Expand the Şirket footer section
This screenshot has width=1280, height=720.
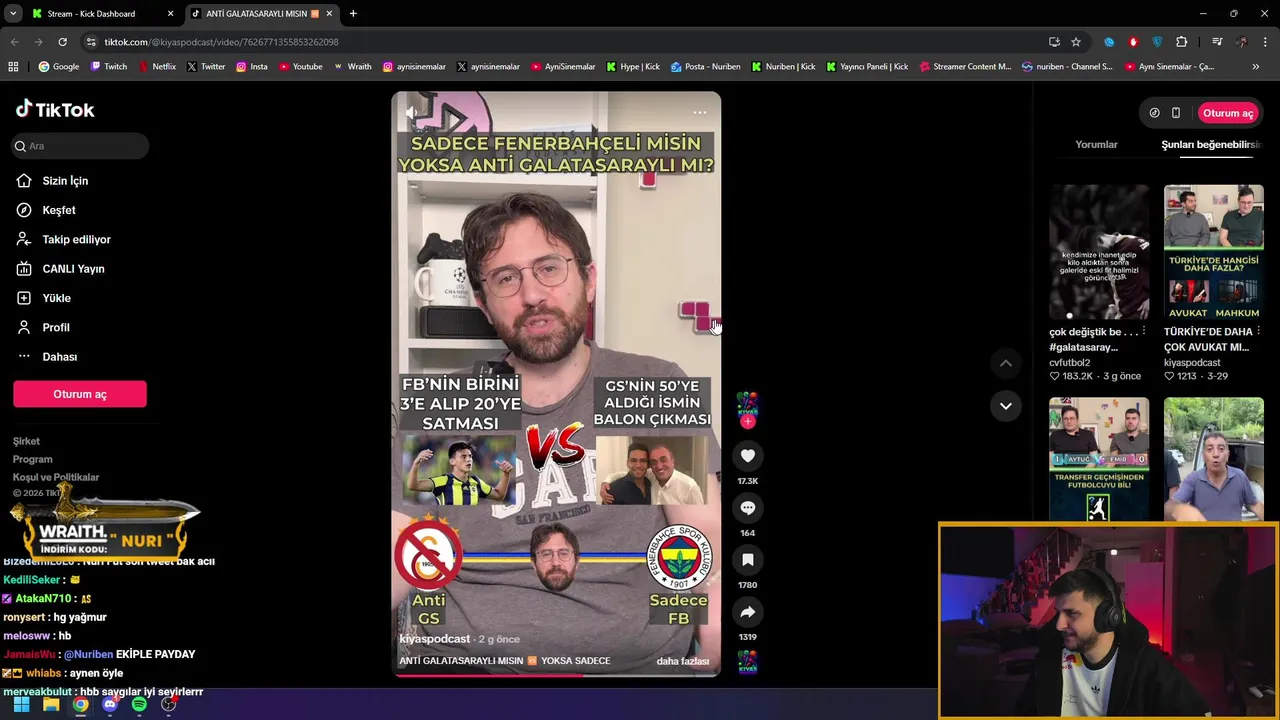[27, 441]
